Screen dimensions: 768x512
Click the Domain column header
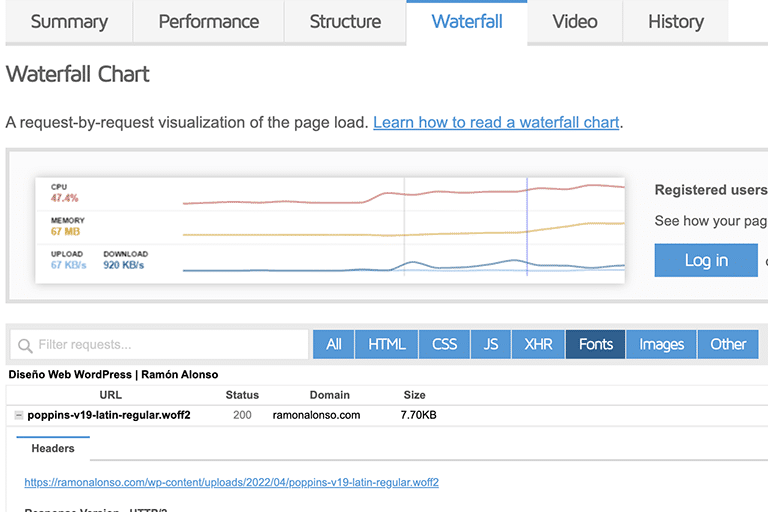point(330,395)
